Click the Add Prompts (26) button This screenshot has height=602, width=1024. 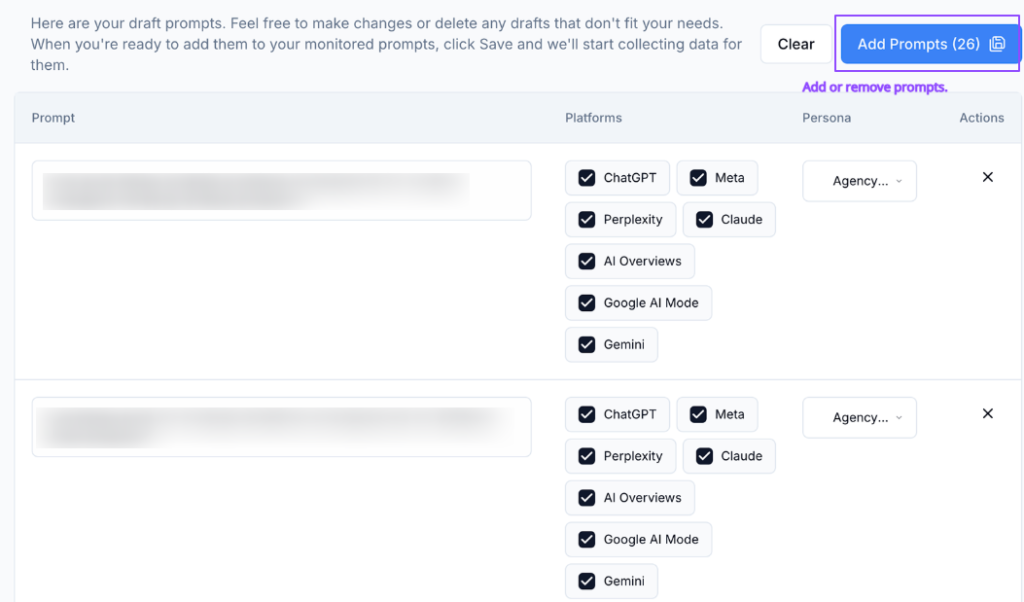(918, 44)
